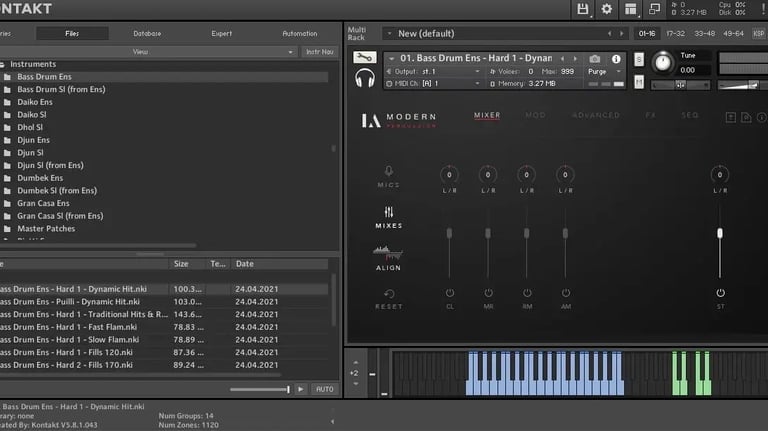Open the FX tab

coord(650,115)
